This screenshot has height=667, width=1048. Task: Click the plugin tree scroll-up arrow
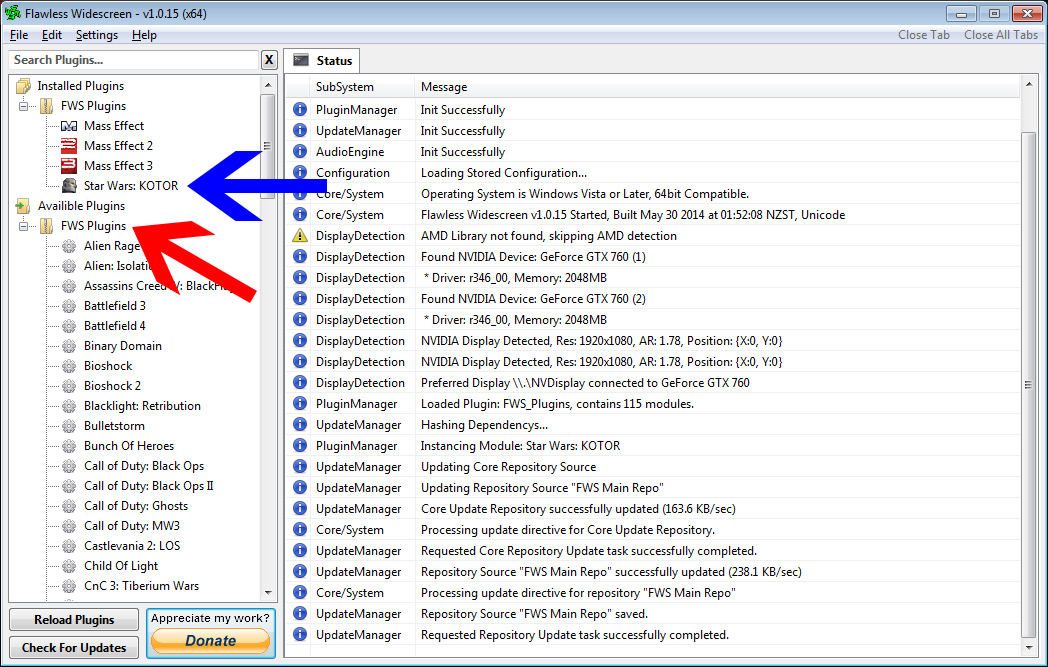coord(268,85)
